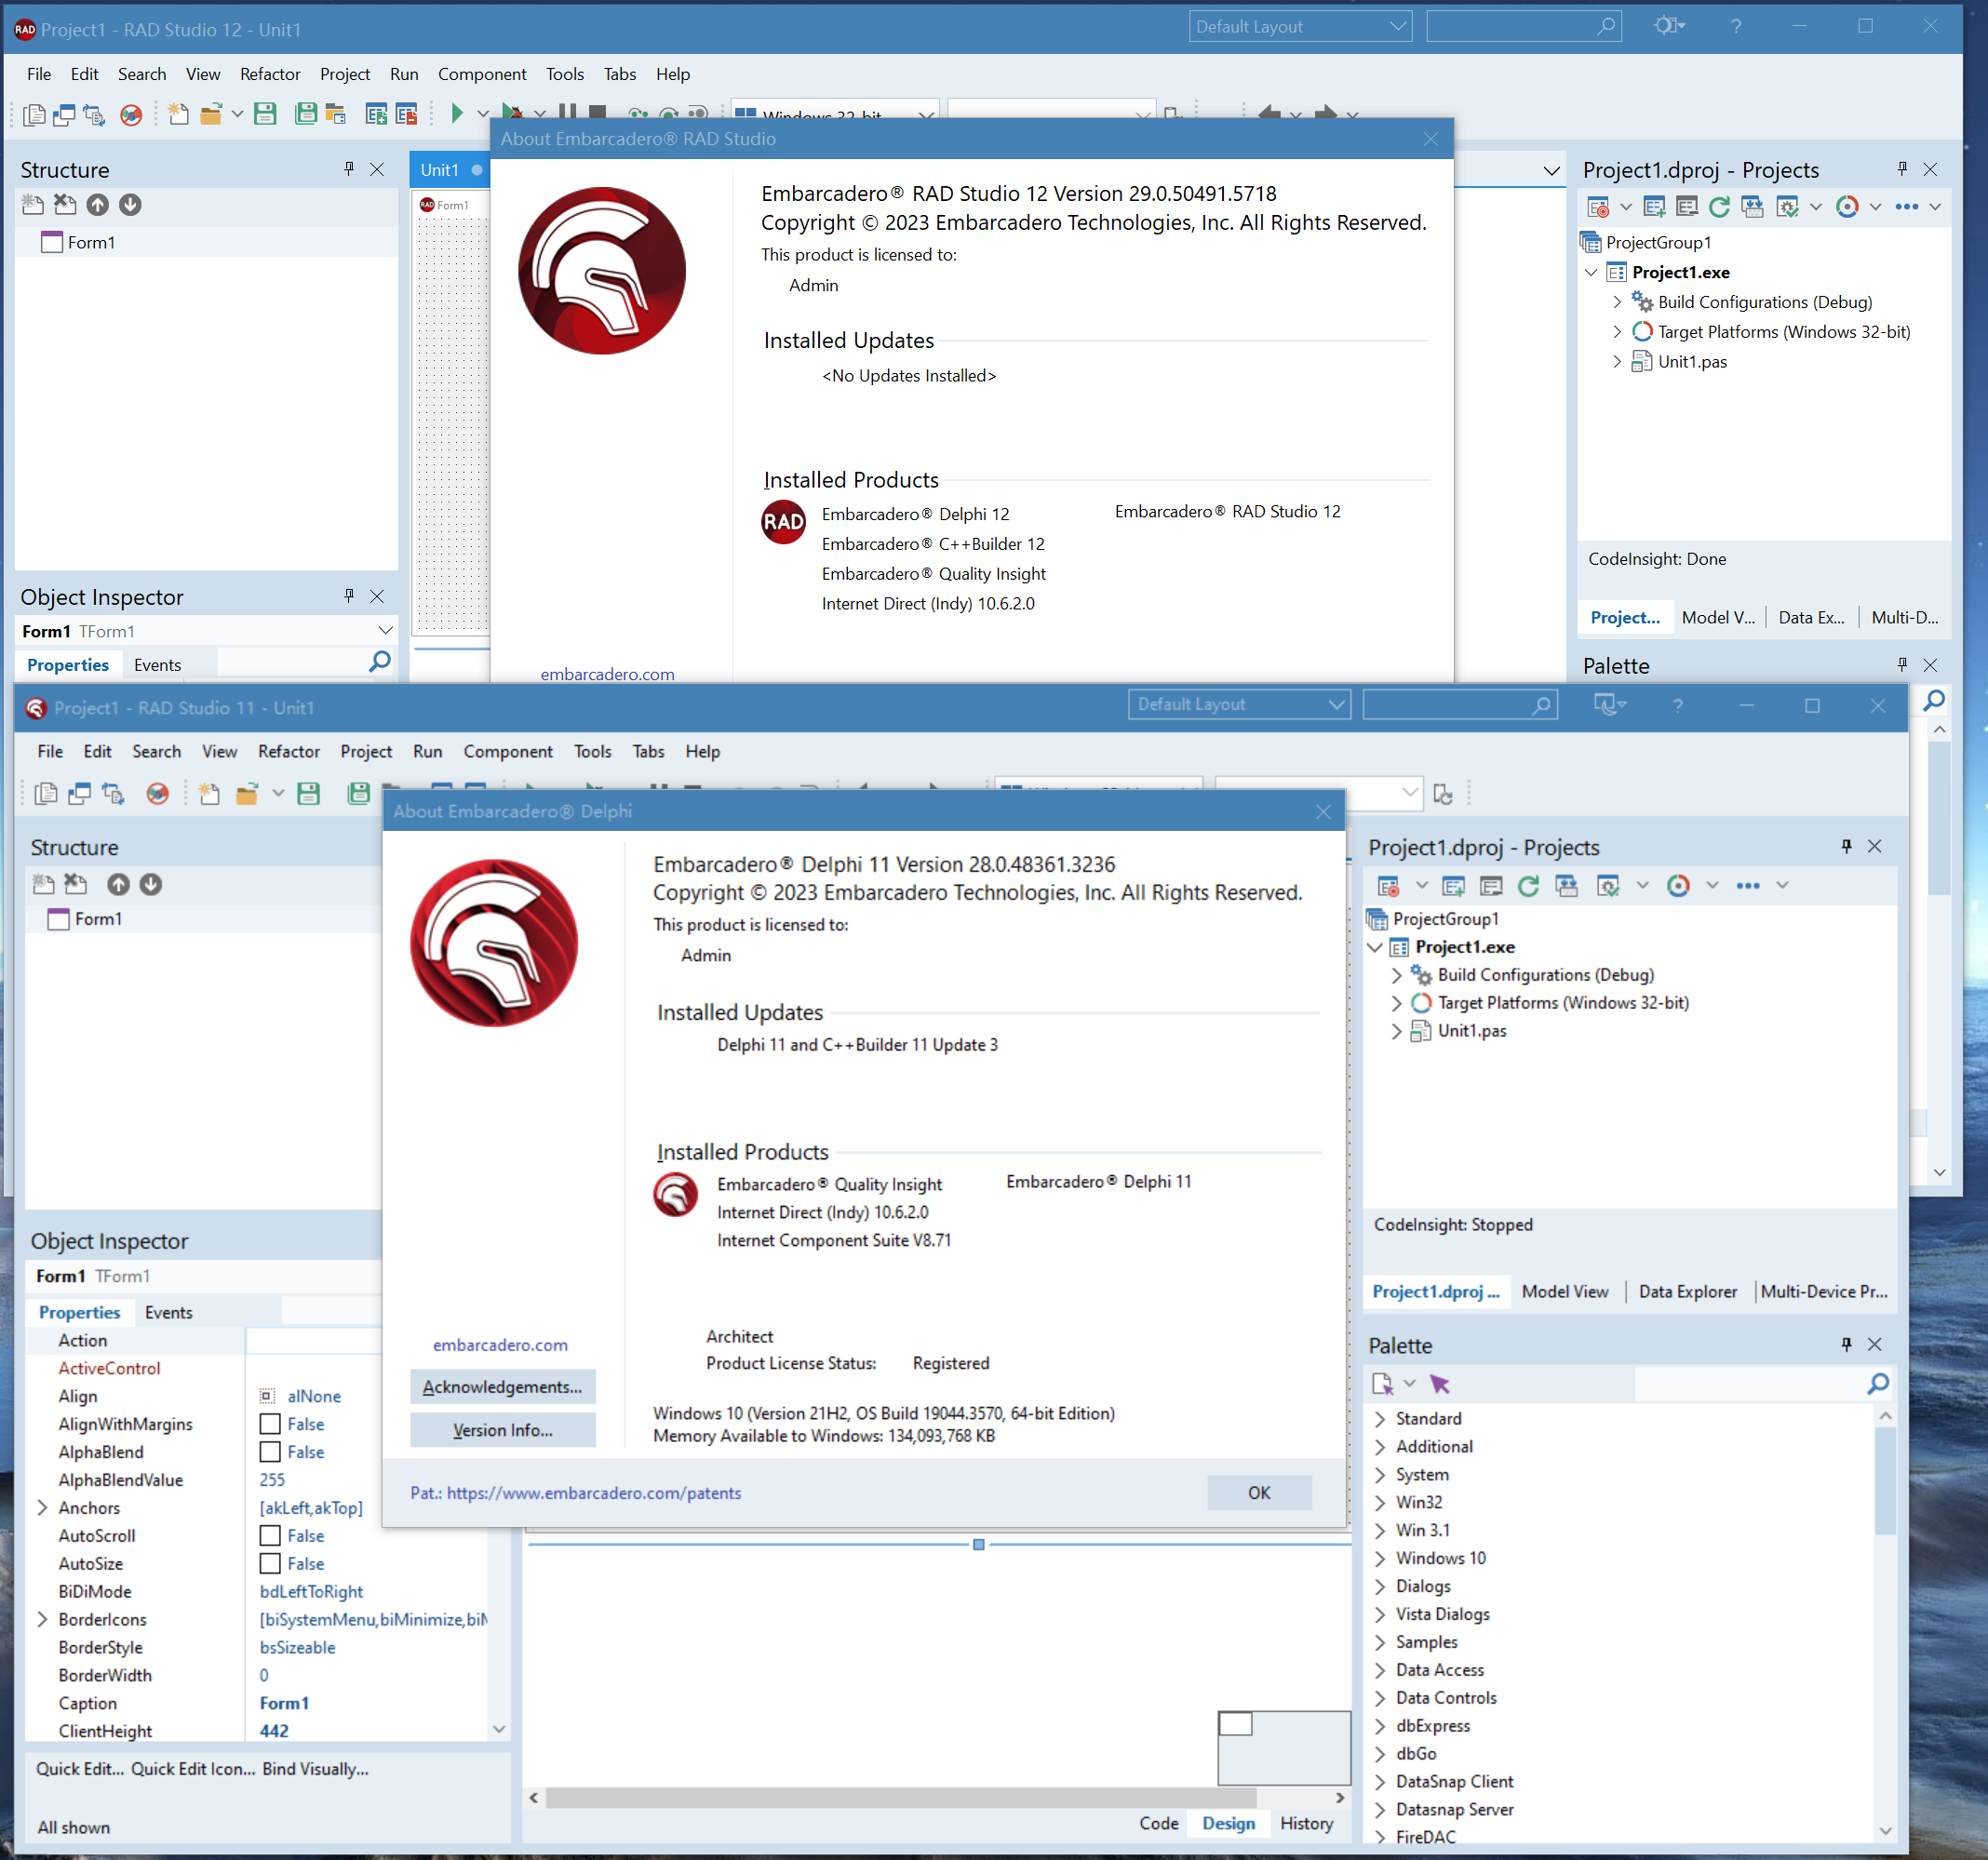Click Move Up arrow in RAD Studio 12 Structure panel
Viewport: 1988px width, 1860px height.
[98, 205]
